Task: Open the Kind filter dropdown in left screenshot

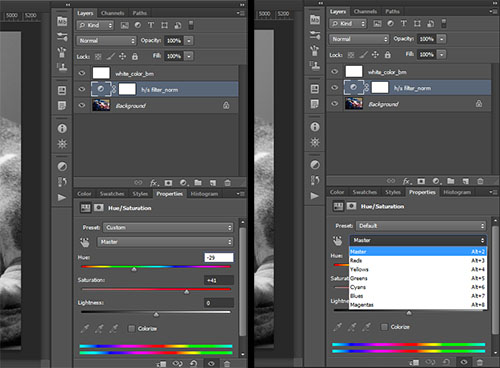Action: 95,25
